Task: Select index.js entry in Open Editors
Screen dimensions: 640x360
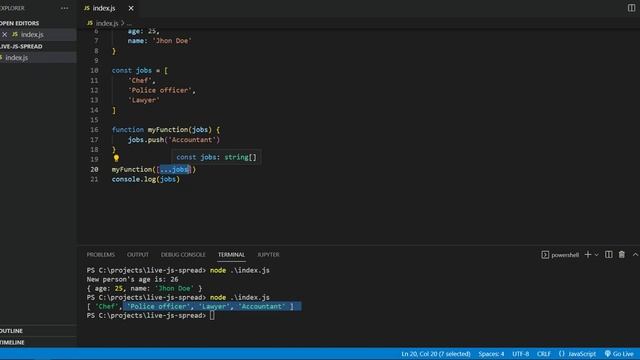Action: [x=32, y=35]
